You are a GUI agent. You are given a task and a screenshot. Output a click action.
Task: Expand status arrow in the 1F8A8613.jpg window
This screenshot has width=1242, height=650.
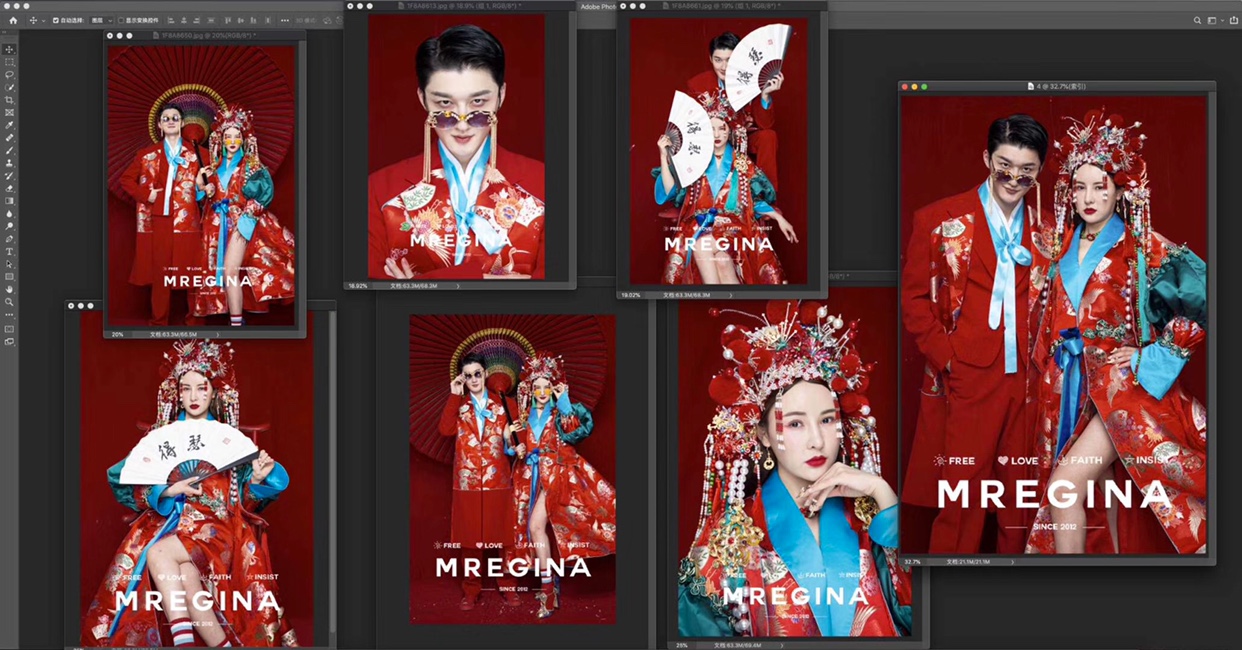click(458, 285)
